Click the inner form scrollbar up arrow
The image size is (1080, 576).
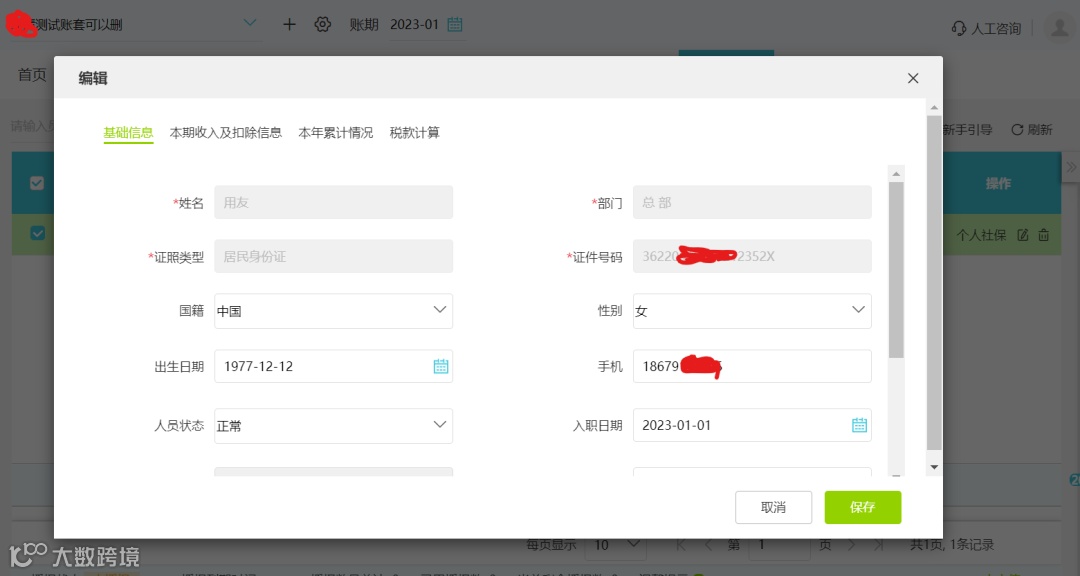point(896,174)
